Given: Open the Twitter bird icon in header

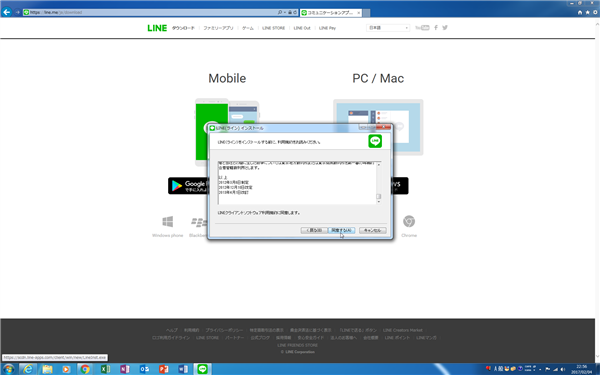Looking at the screenshot, I should coord(445,28).
